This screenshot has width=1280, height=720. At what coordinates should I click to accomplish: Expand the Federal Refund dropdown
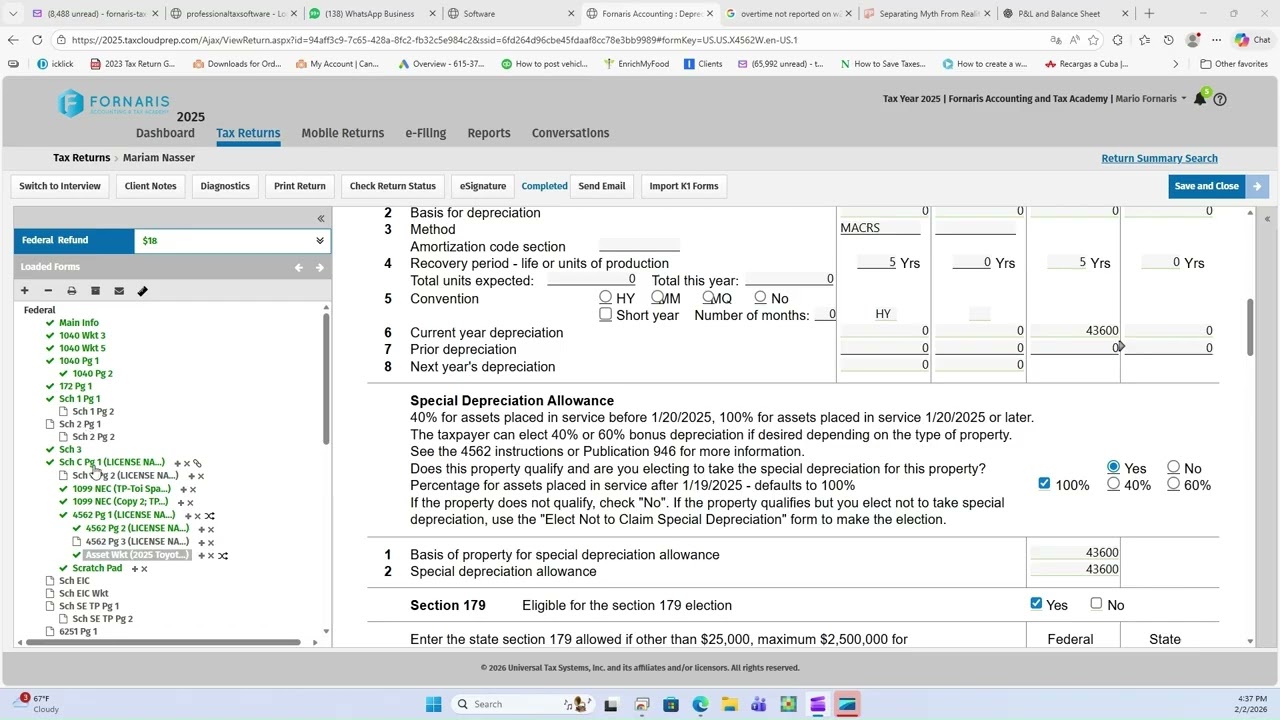320,241
